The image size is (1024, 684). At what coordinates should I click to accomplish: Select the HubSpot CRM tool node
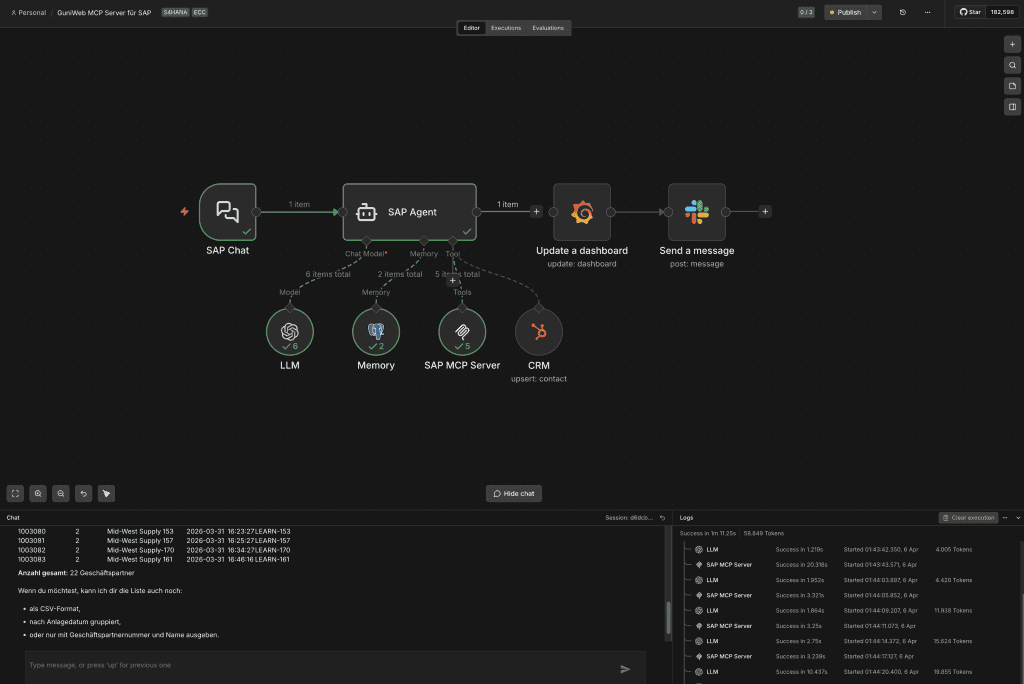[539, 332]
